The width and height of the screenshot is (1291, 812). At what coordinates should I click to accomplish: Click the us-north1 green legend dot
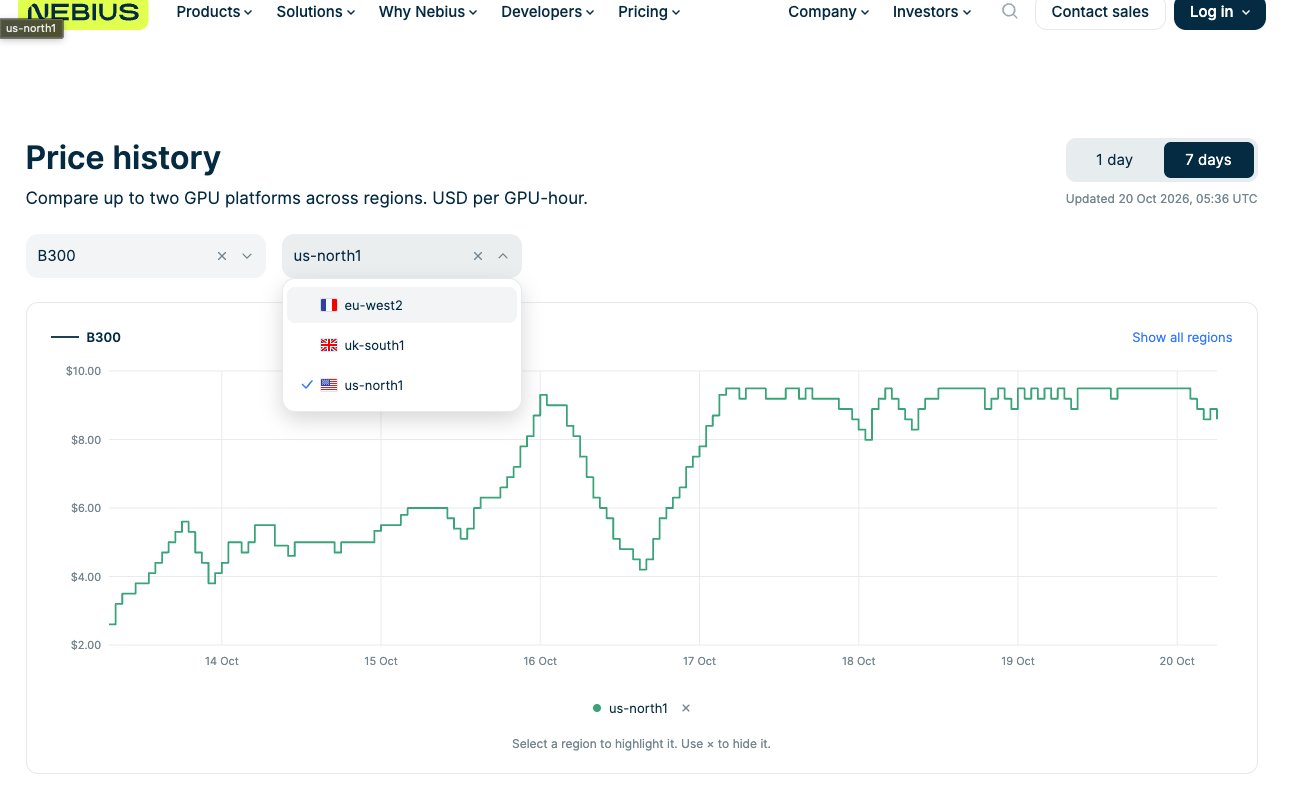coord(597,708)
